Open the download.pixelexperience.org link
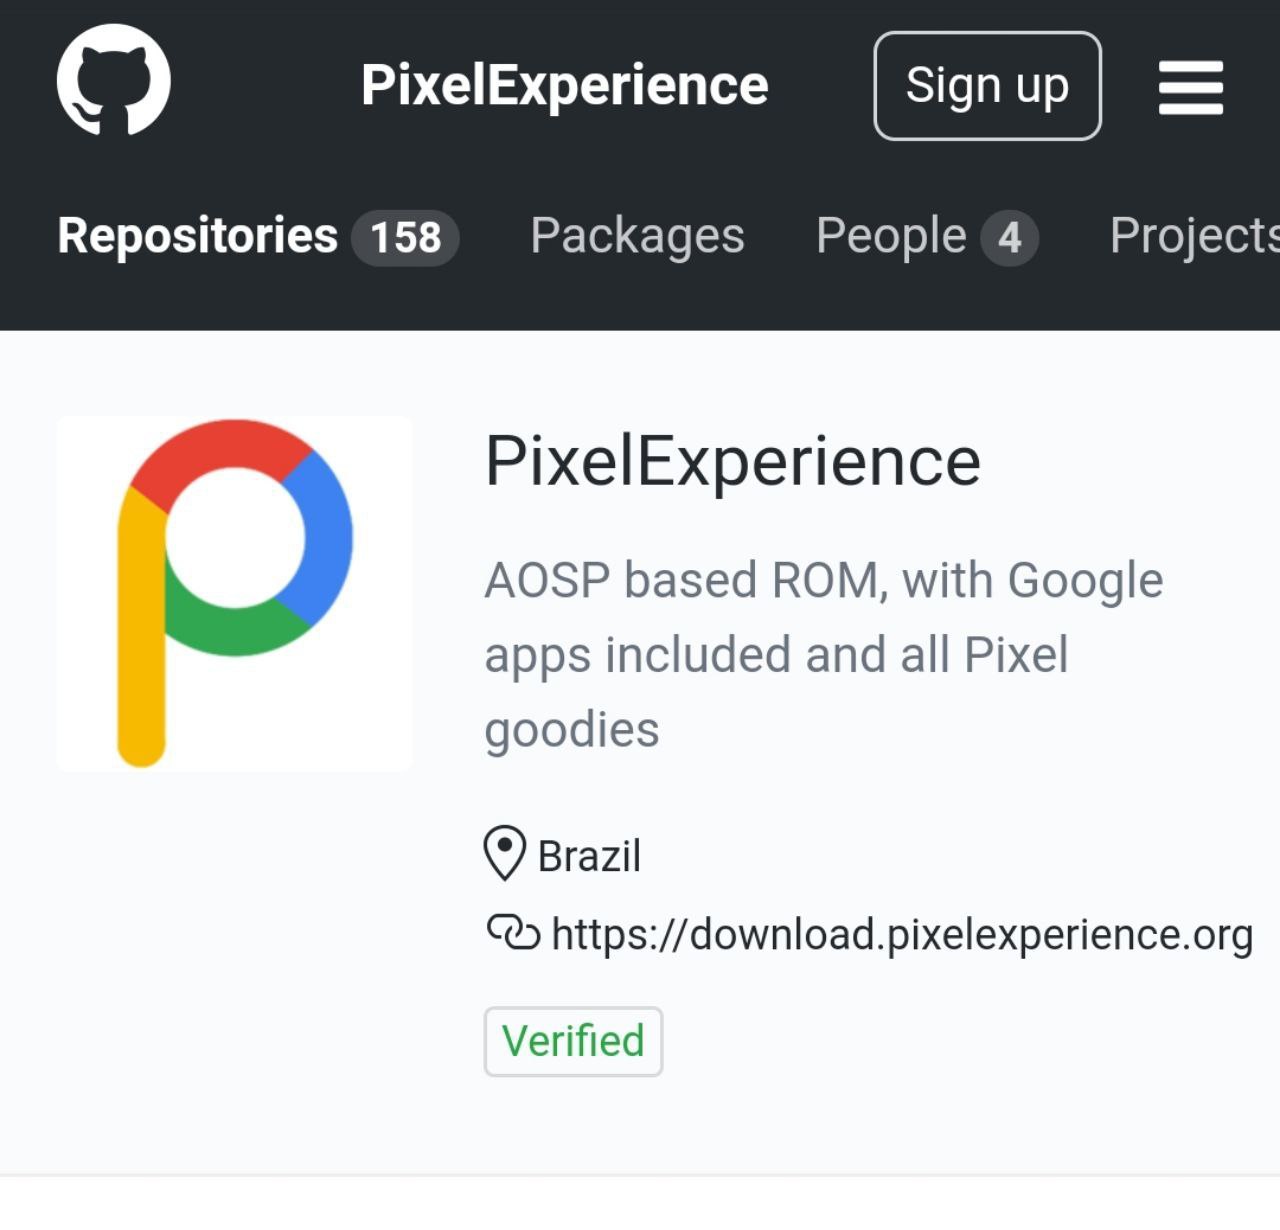 tap(902, 935)
